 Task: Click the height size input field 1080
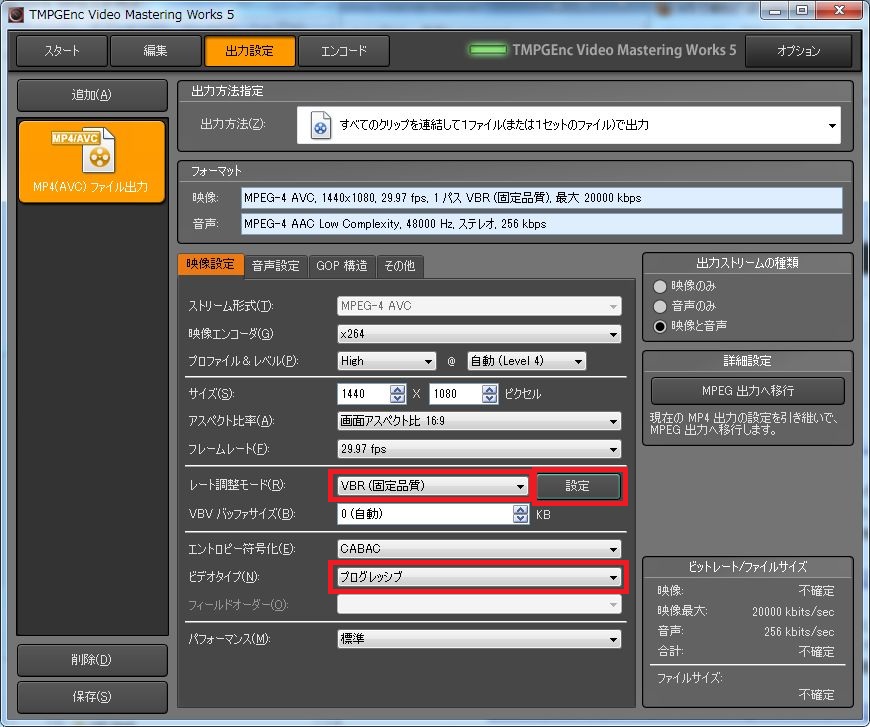(x=456, y=394)
